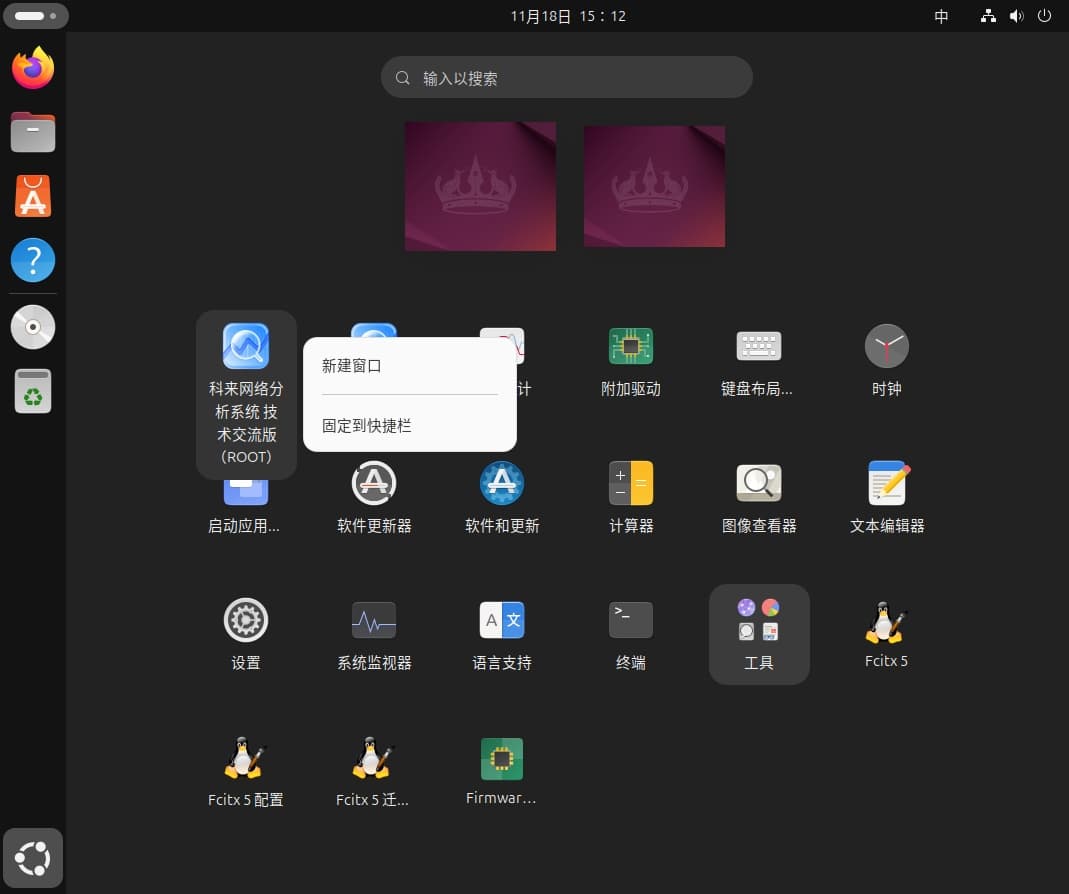Open Firefox from the dock
1069x894 pixels.
[33, 68]
